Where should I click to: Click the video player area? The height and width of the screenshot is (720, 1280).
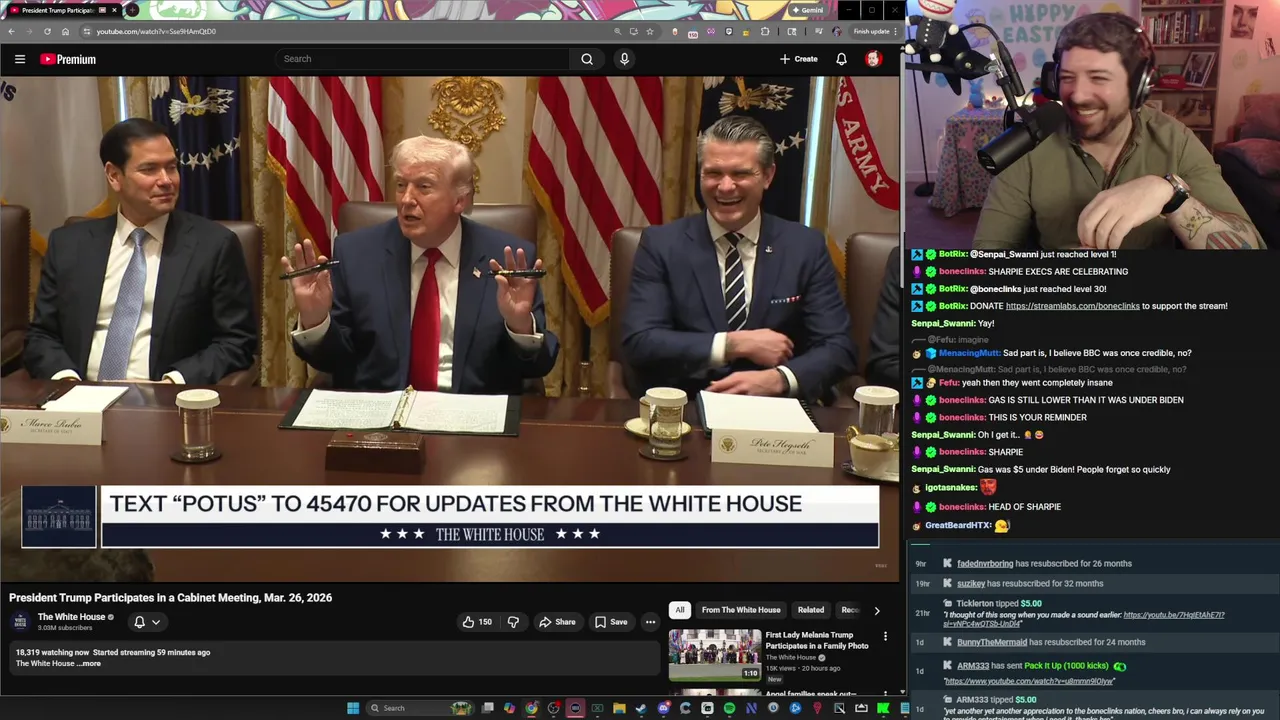[450, 328]
